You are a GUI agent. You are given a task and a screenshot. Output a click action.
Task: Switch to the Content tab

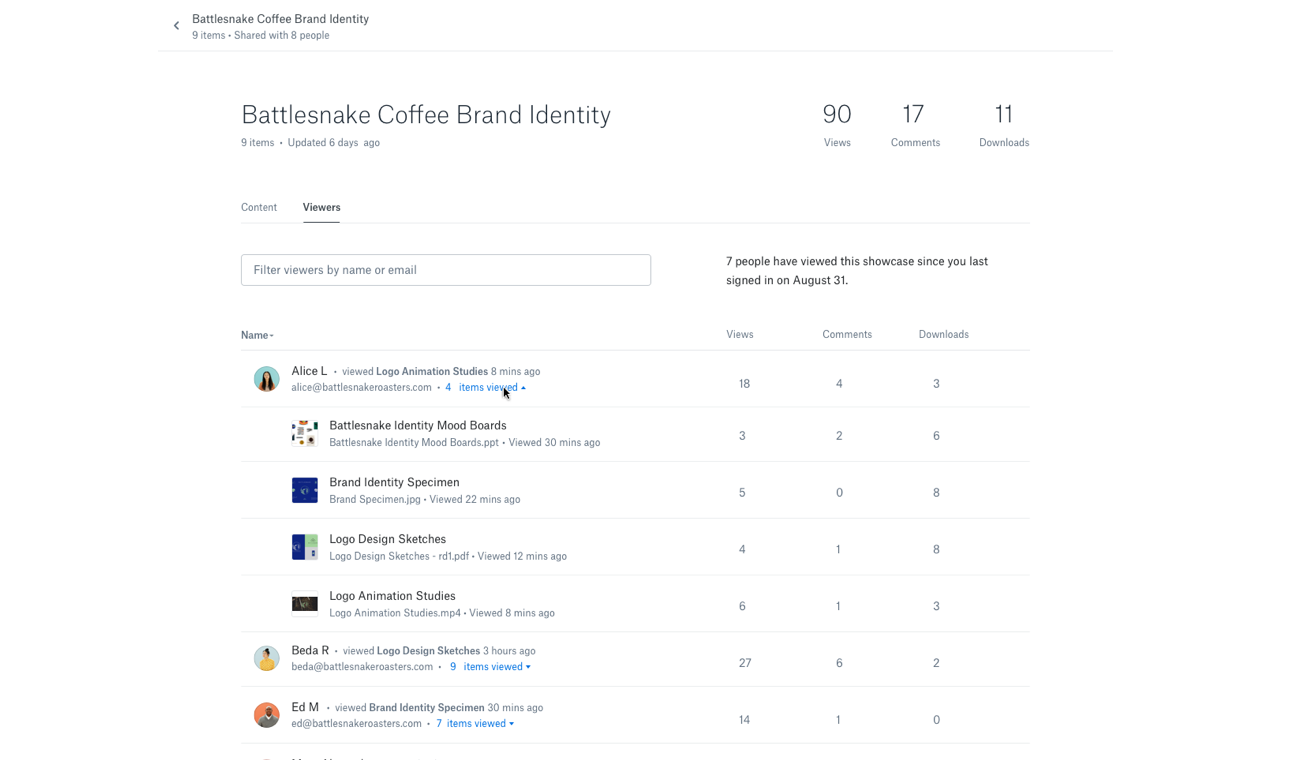tap(259, 207)
